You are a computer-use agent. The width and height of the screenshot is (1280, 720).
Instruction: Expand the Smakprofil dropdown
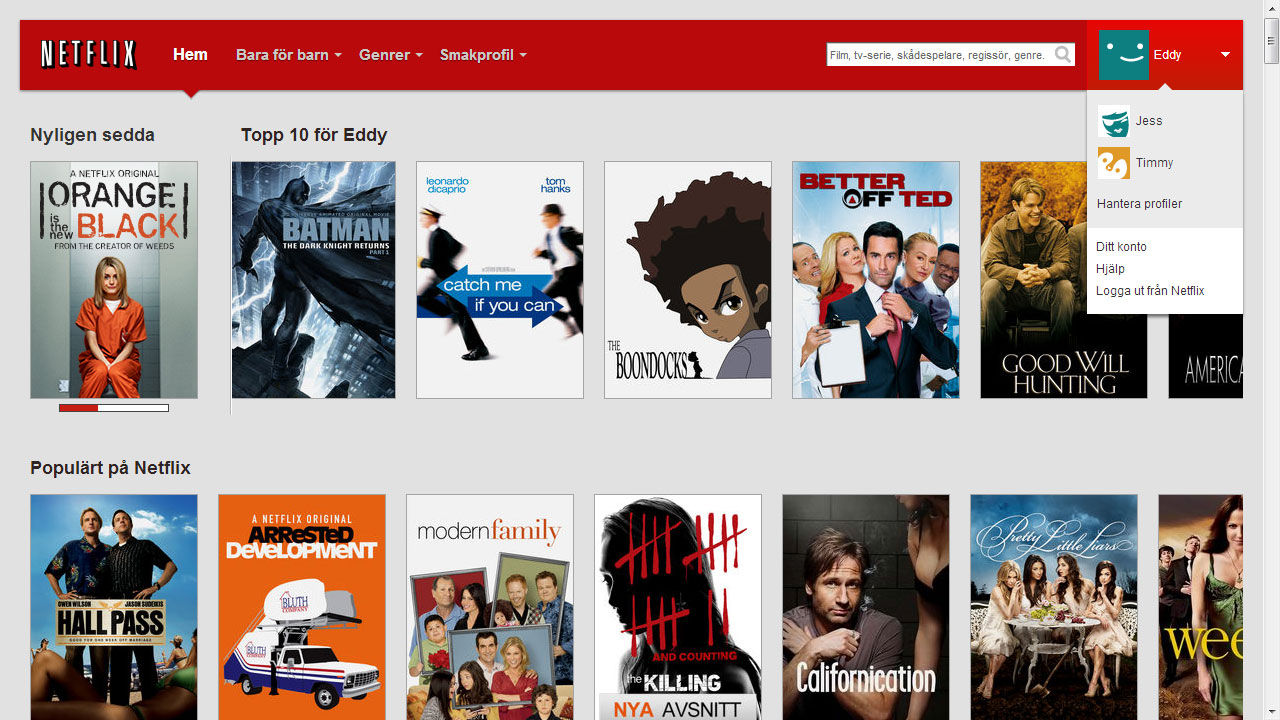pos(482,55)
